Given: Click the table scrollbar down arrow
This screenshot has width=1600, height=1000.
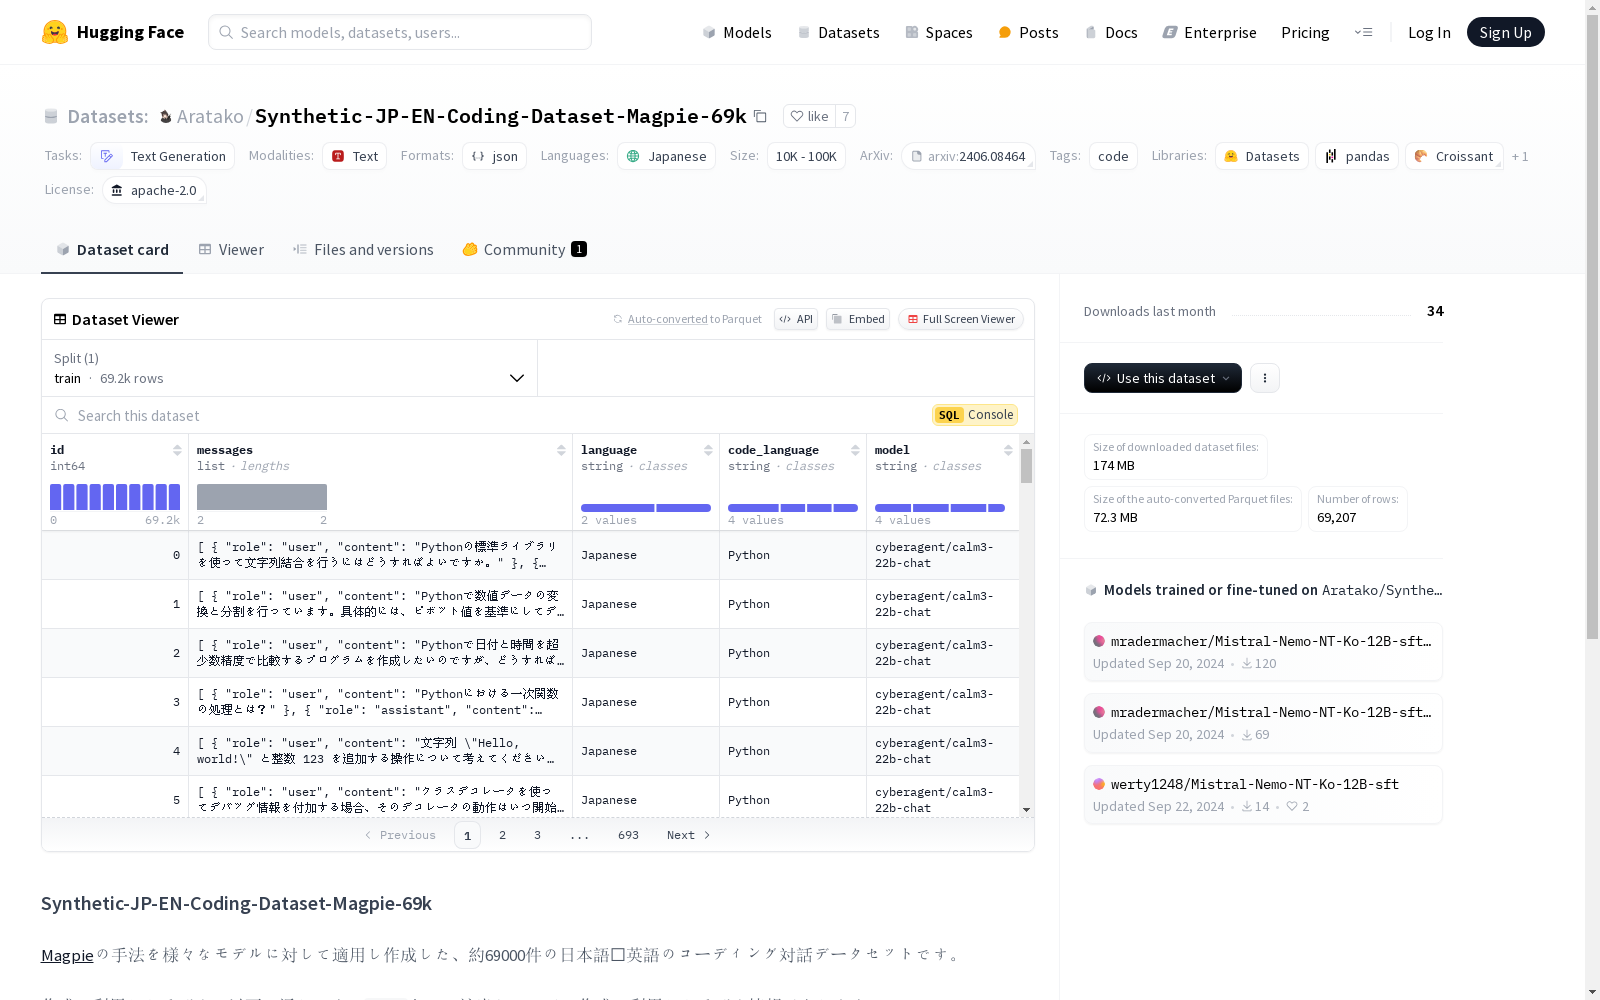Looking at the screenshot, I should pyautogui.click(x=1026, y=810).
